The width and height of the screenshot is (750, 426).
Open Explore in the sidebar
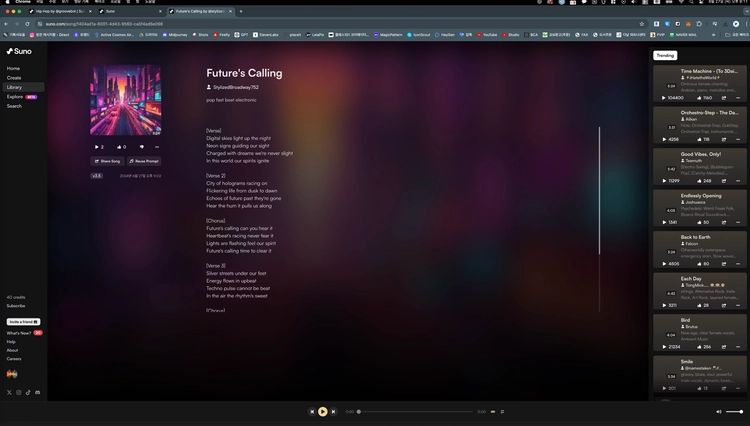click(x=15, y=97)
